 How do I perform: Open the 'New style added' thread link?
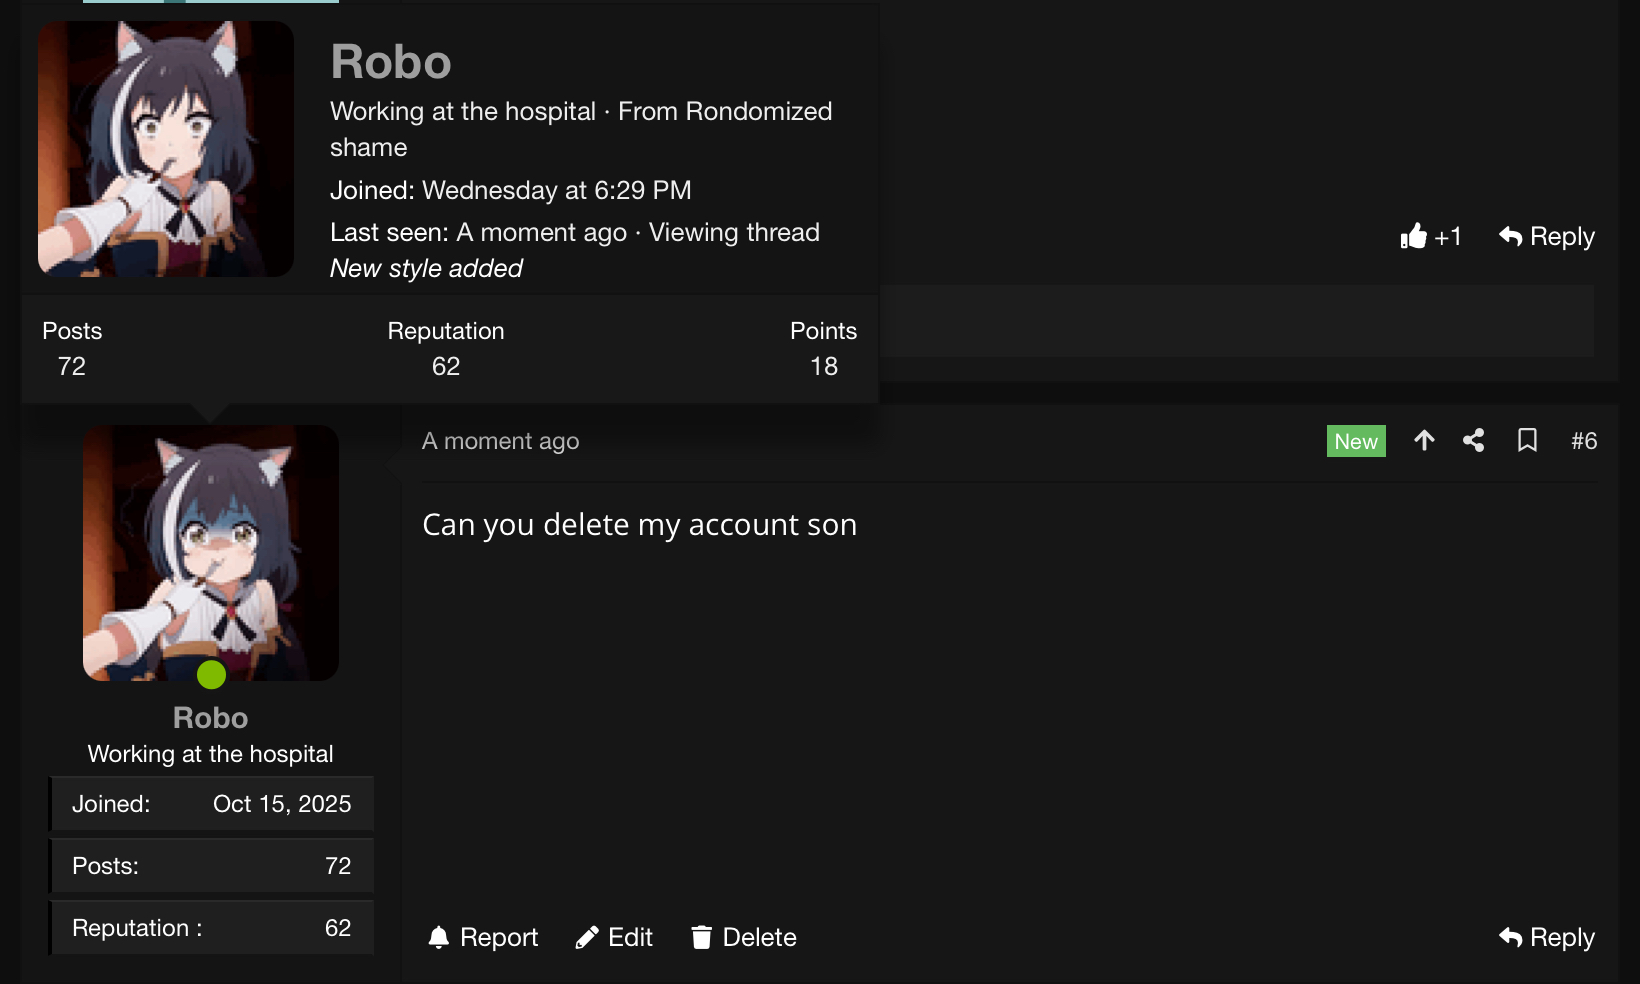coord(426,269)
